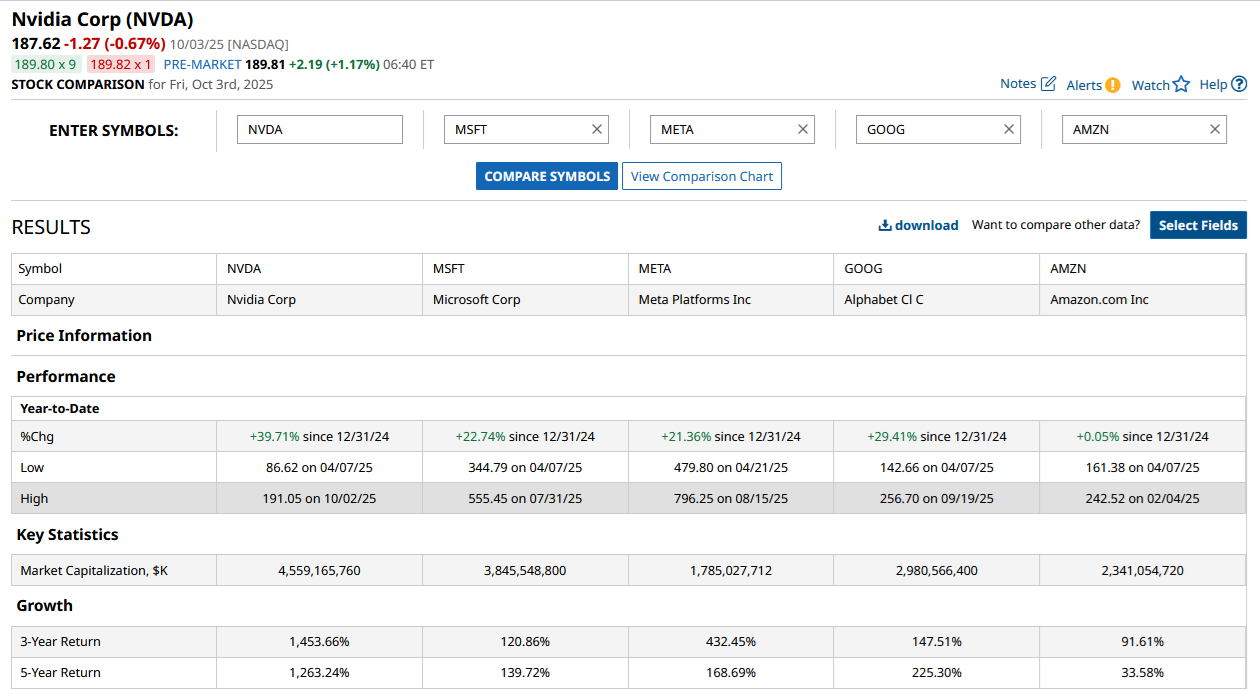The width and height of the screenshot is (1260, 694).
Task: Collapse the Performance section heading
Action: (66, 377)
